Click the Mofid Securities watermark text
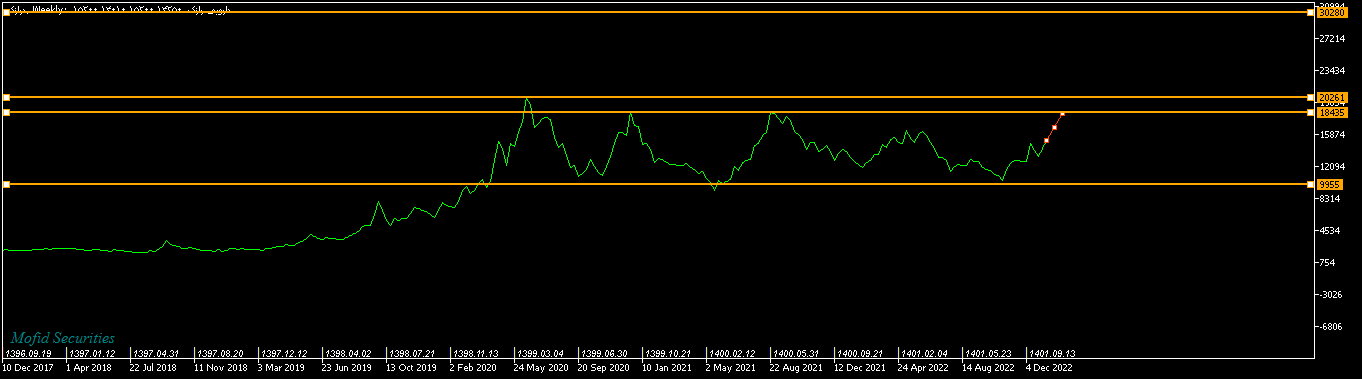Image resolution: width=1362 pixels, height=379 pixels. point(63,339)
